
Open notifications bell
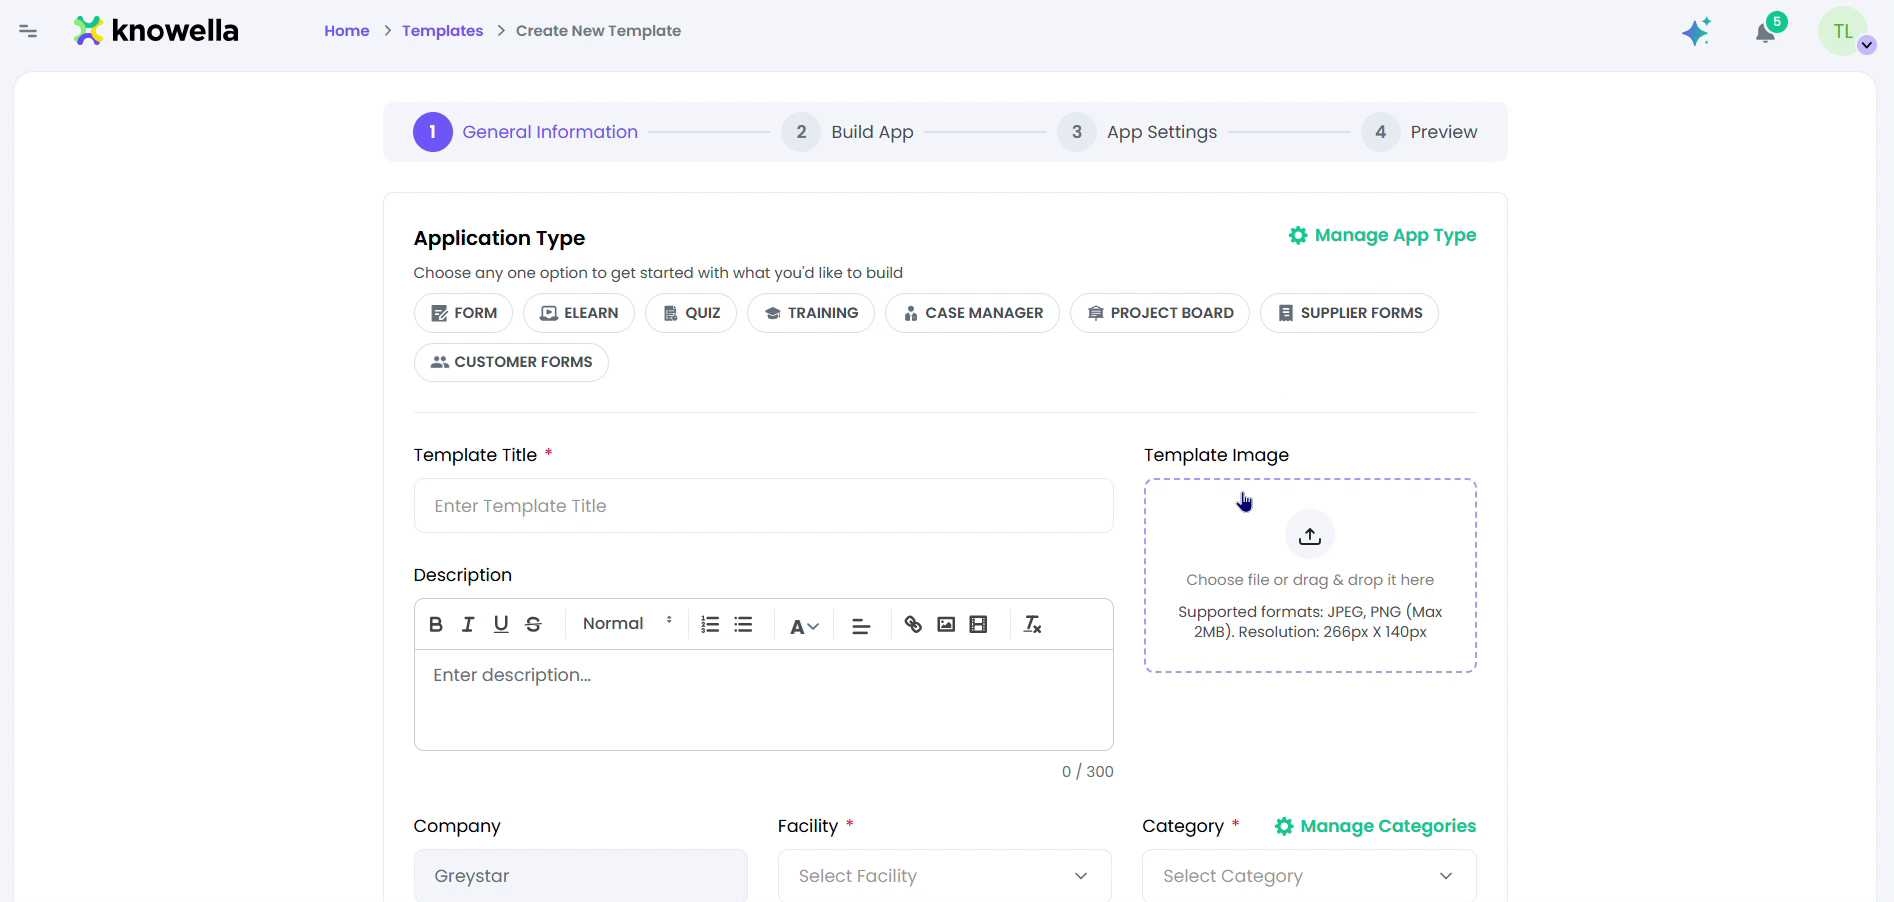tap(1766, 32)
